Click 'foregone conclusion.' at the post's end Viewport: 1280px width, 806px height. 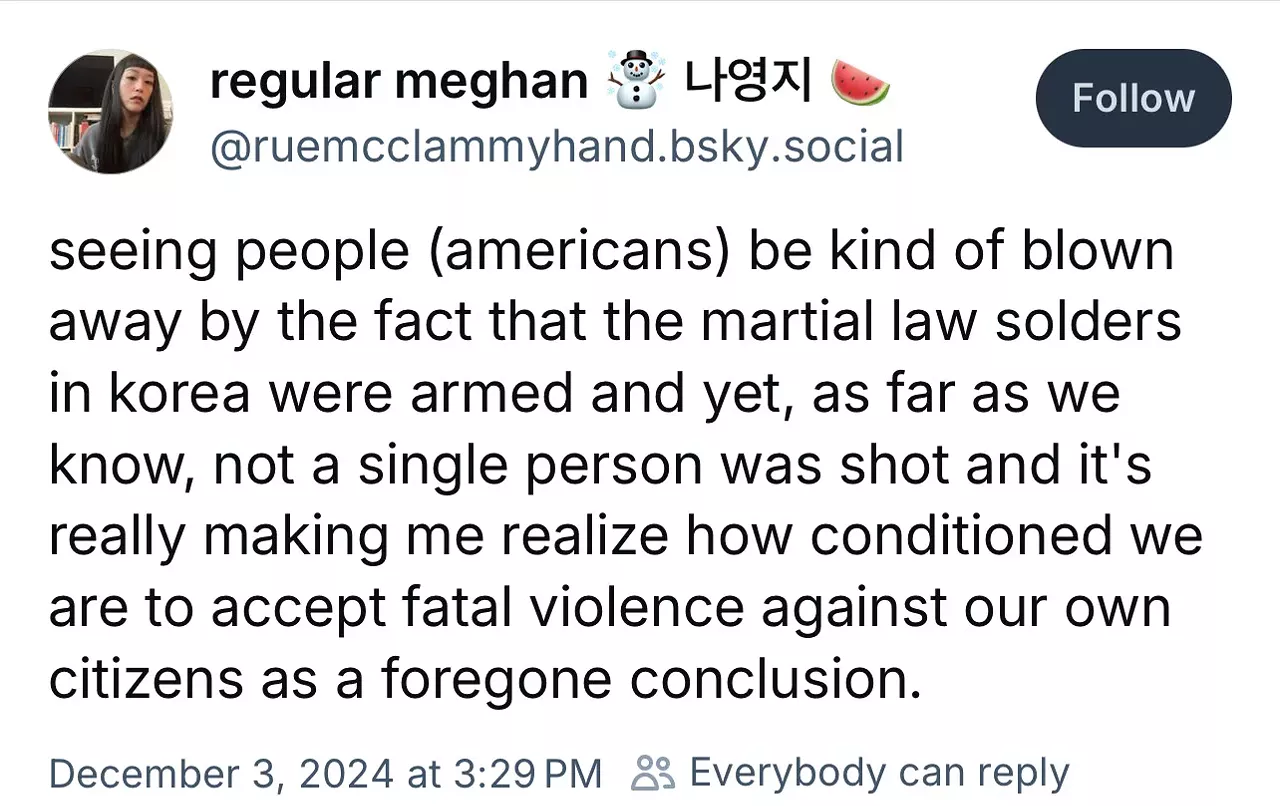[x=651, y=680]
